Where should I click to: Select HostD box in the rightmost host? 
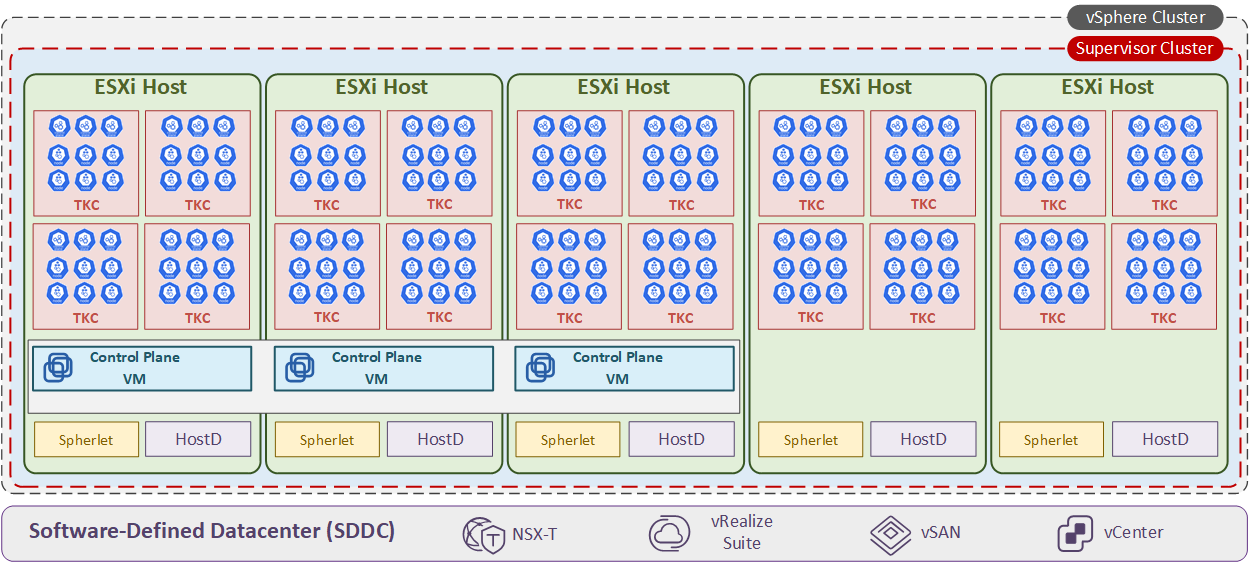click(1165, 439)
